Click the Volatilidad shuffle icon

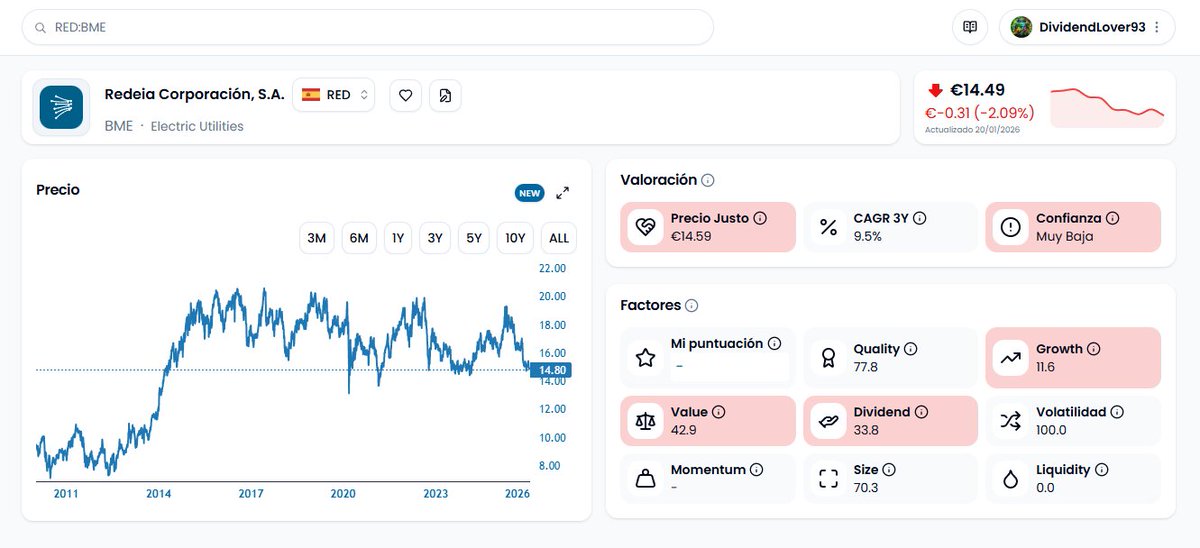point(1011,421)
